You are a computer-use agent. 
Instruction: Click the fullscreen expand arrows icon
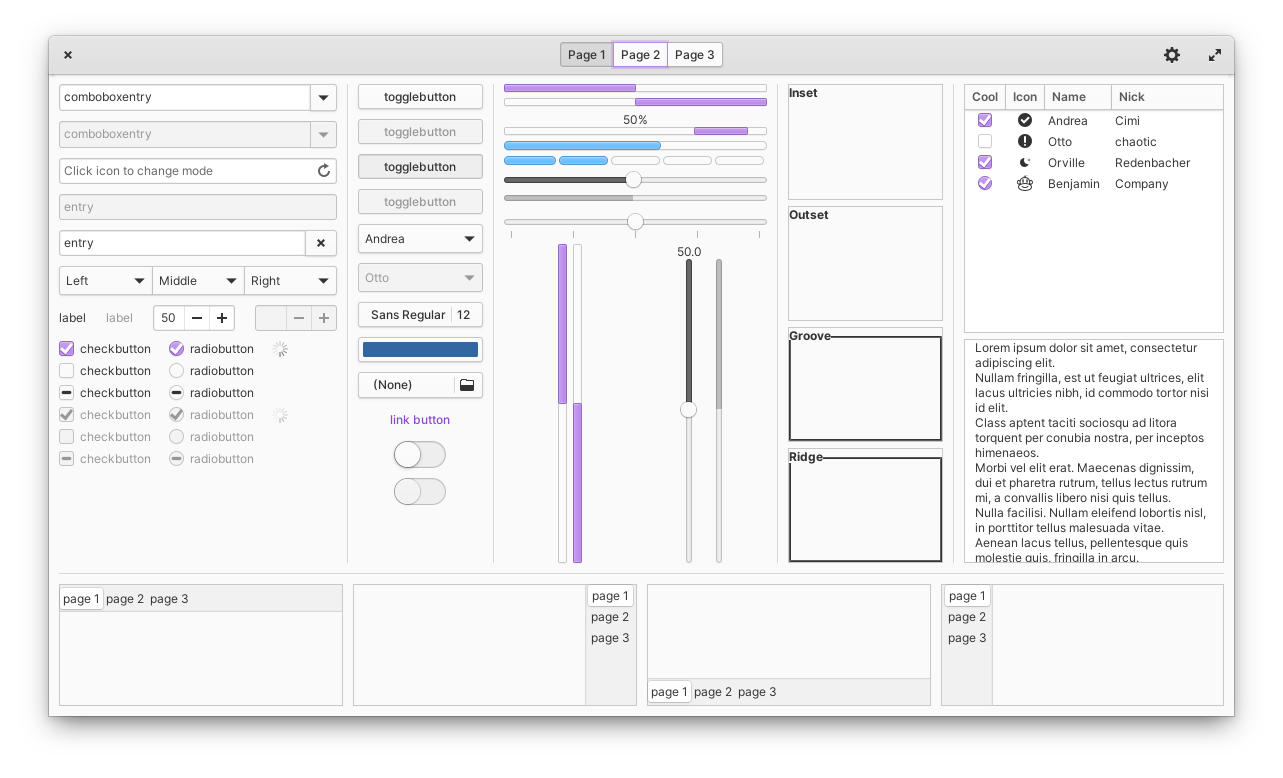[x=1215, y=55]
